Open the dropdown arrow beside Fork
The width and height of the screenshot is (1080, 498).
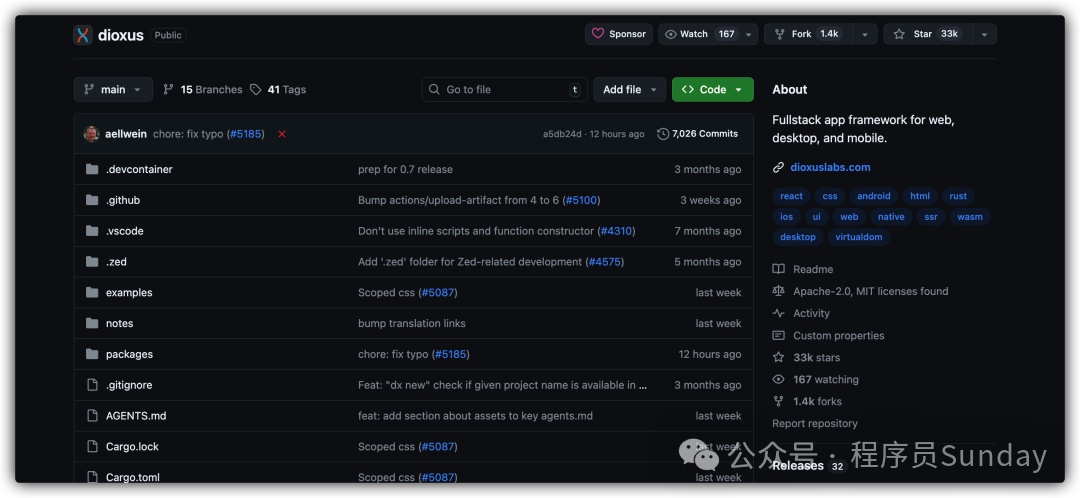864,34
